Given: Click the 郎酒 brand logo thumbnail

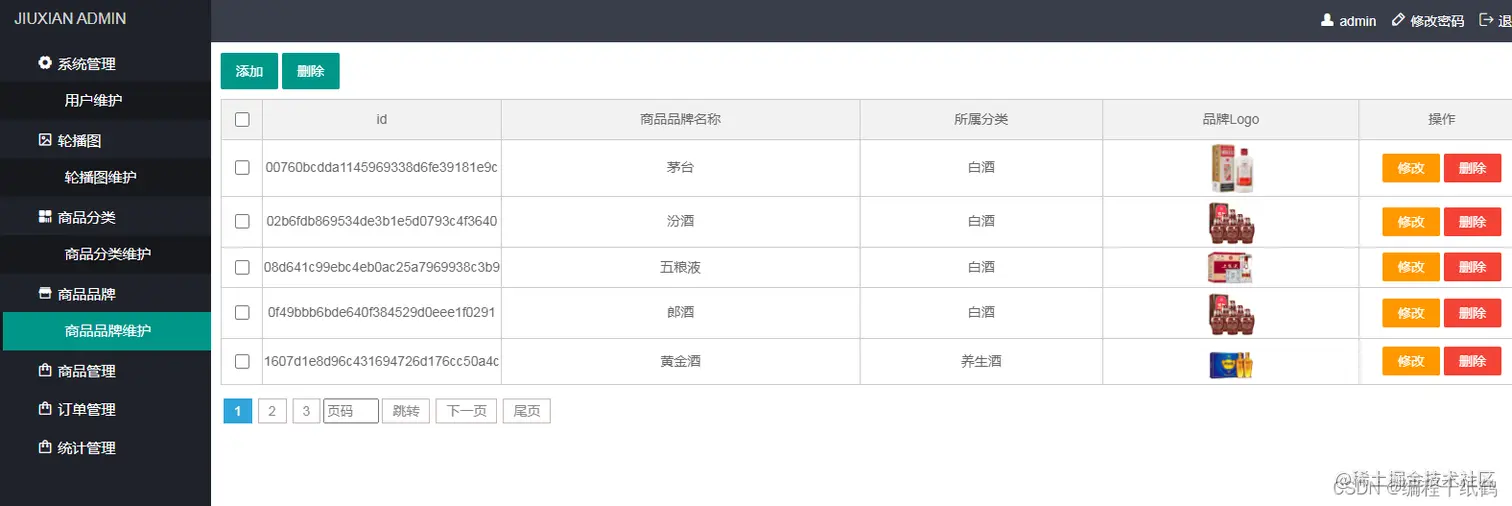Looking at the screenshot, I should pos(1231,313).
